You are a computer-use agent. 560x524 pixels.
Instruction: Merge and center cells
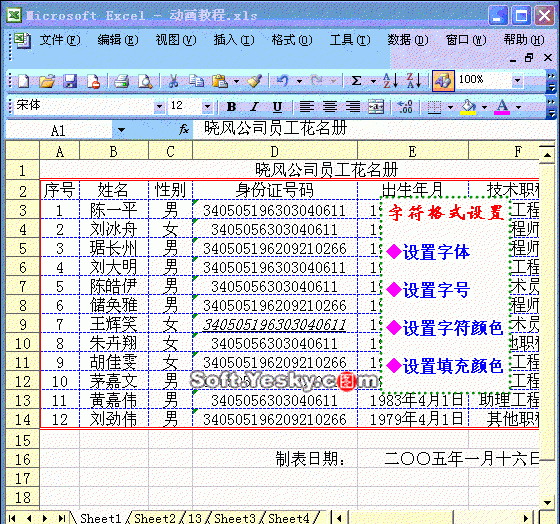click(376, 106)
